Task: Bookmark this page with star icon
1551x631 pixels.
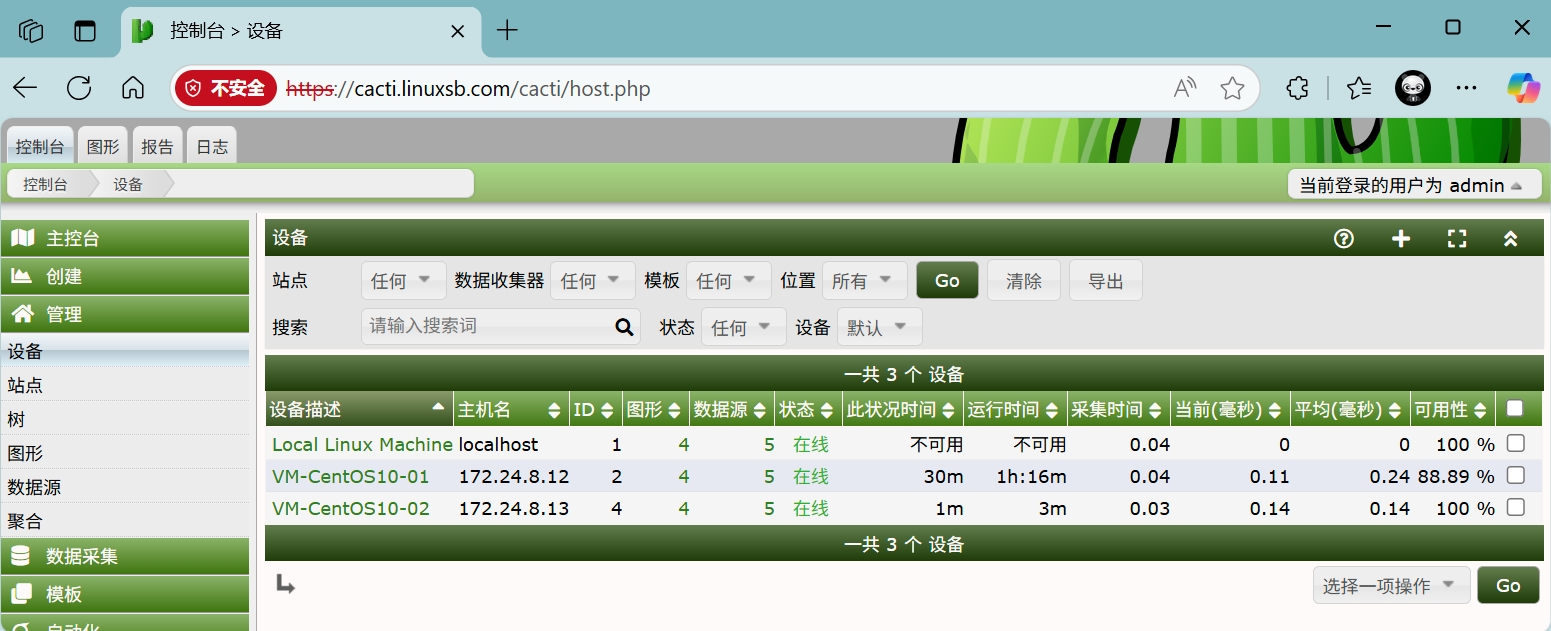Action: click(1232, 88)
